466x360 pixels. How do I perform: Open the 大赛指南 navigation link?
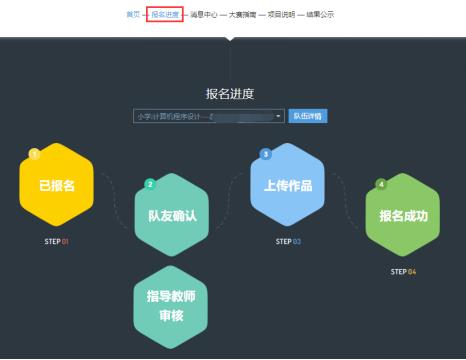(x=242, y=14)
